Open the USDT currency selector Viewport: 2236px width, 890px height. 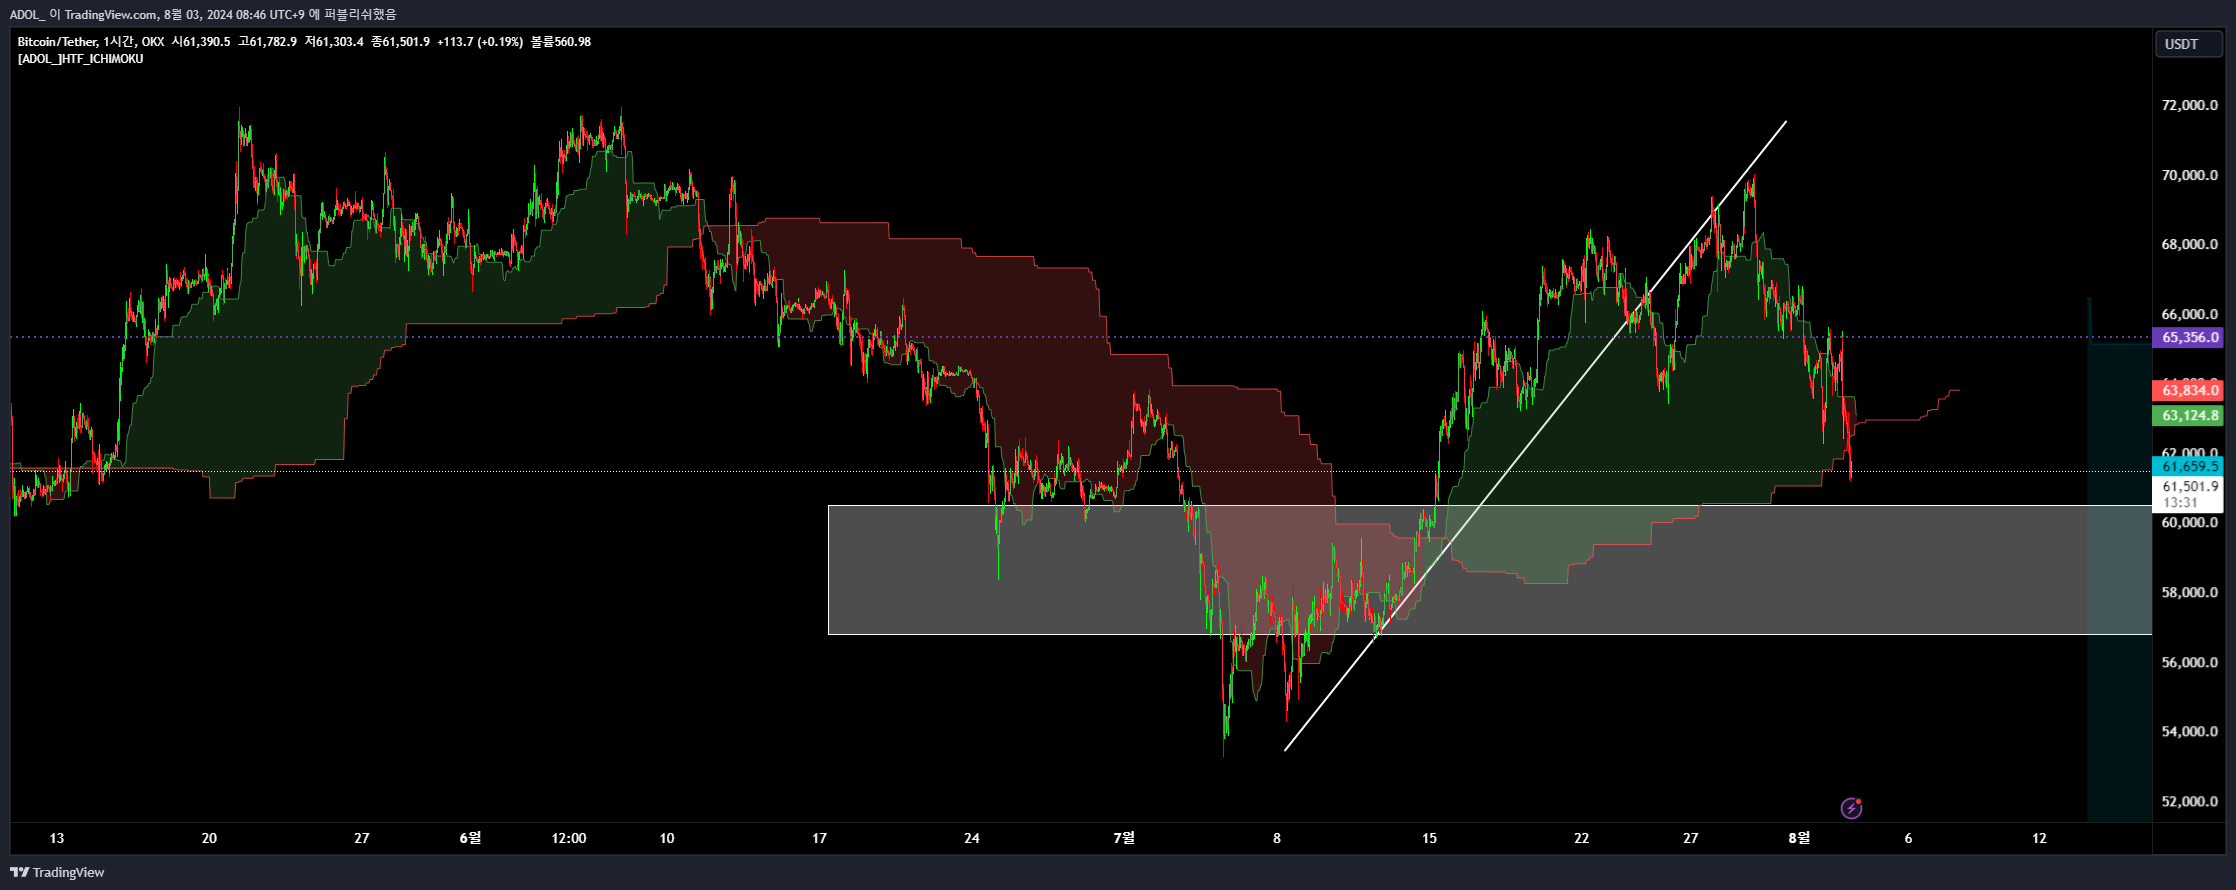tap(2187, 44)
